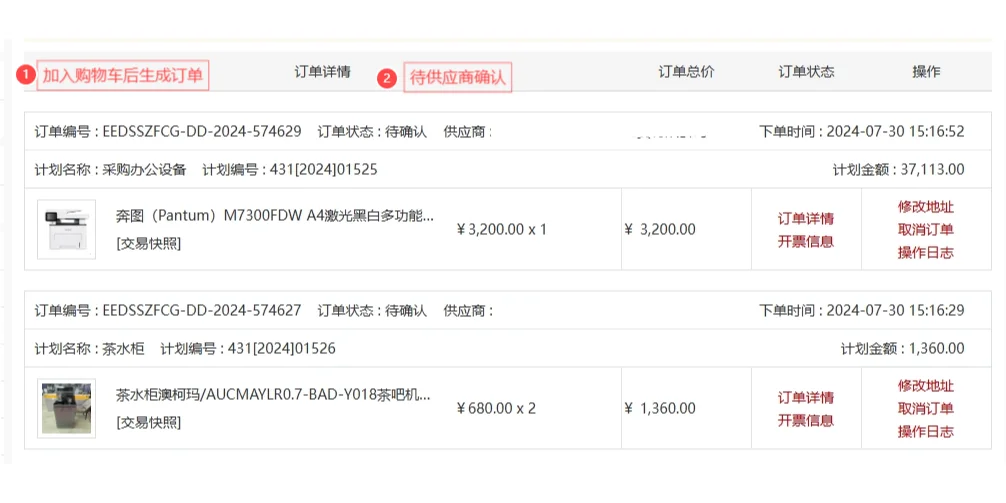Click the 订单状态 column header
Viewport: 1006px width, 503px height.
[806, 72]
